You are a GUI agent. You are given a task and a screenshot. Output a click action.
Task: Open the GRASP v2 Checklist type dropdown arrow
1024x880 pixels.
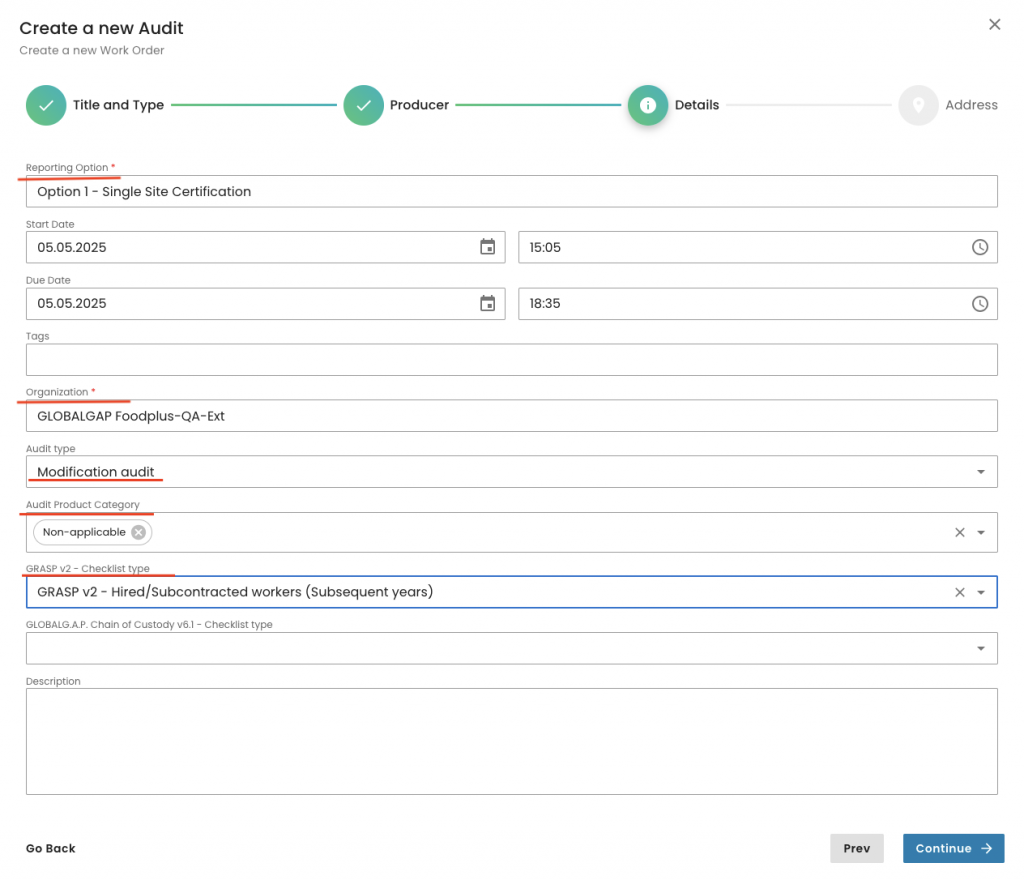(980, 592)
